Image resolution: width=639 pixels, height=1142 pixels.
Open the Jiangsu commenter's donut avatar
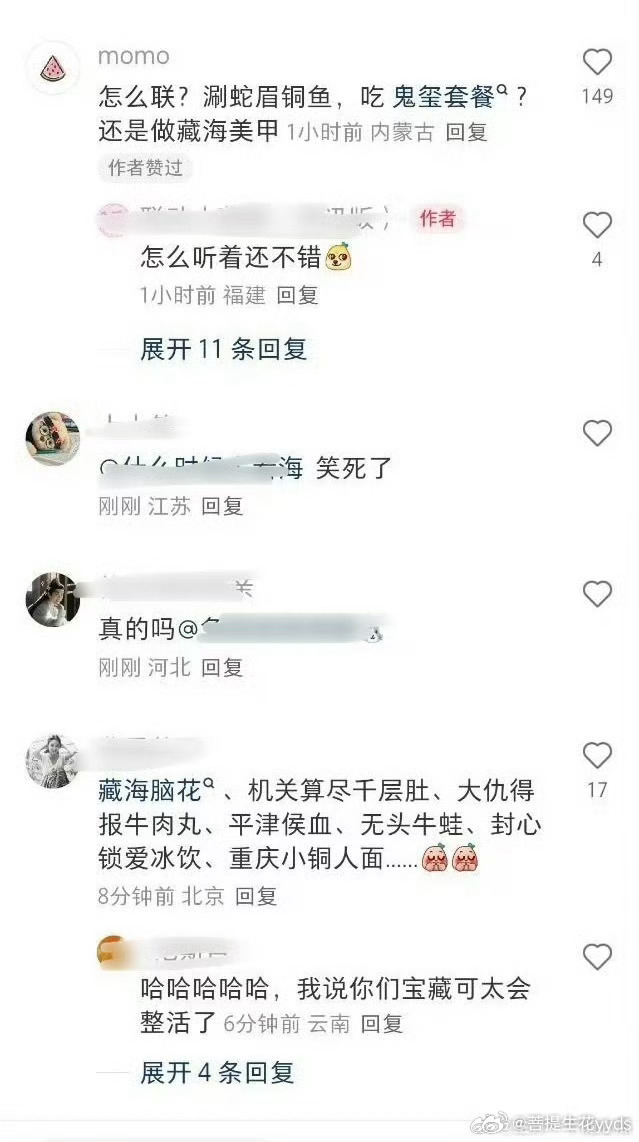(x=52, y=438)
